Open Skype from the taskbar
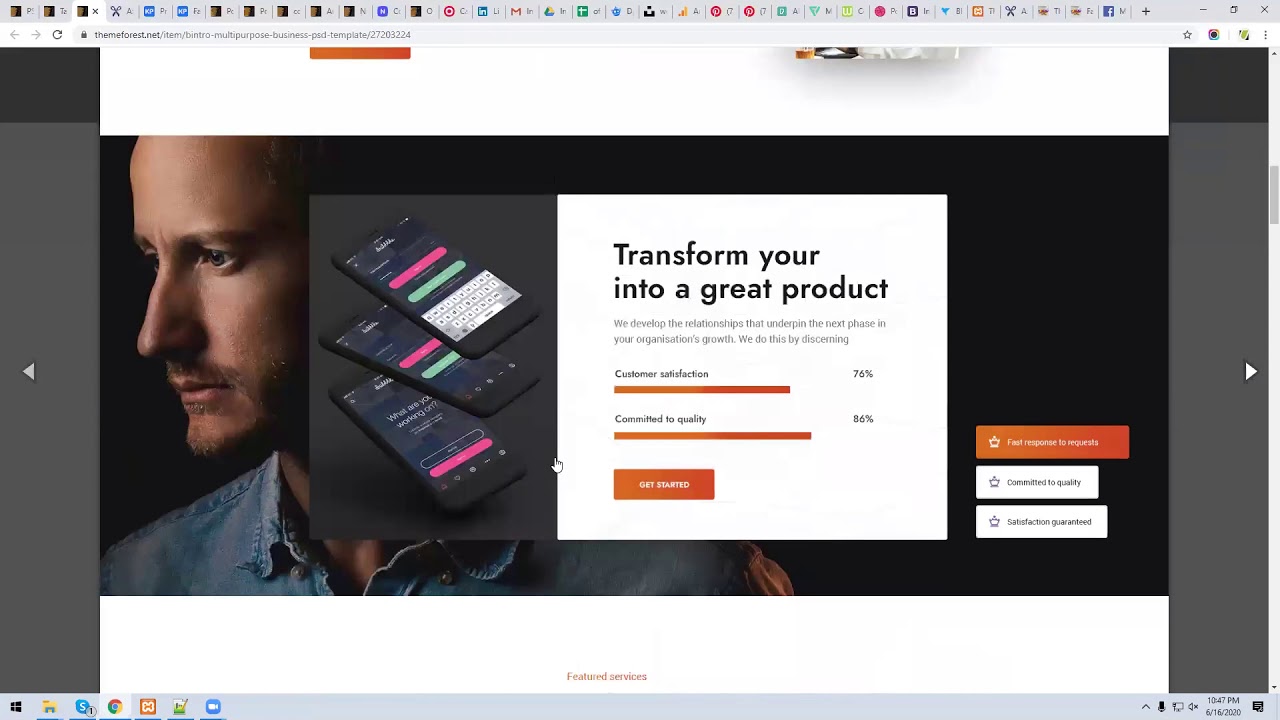The image size is (1280, 720). click(x=83, y=707)
